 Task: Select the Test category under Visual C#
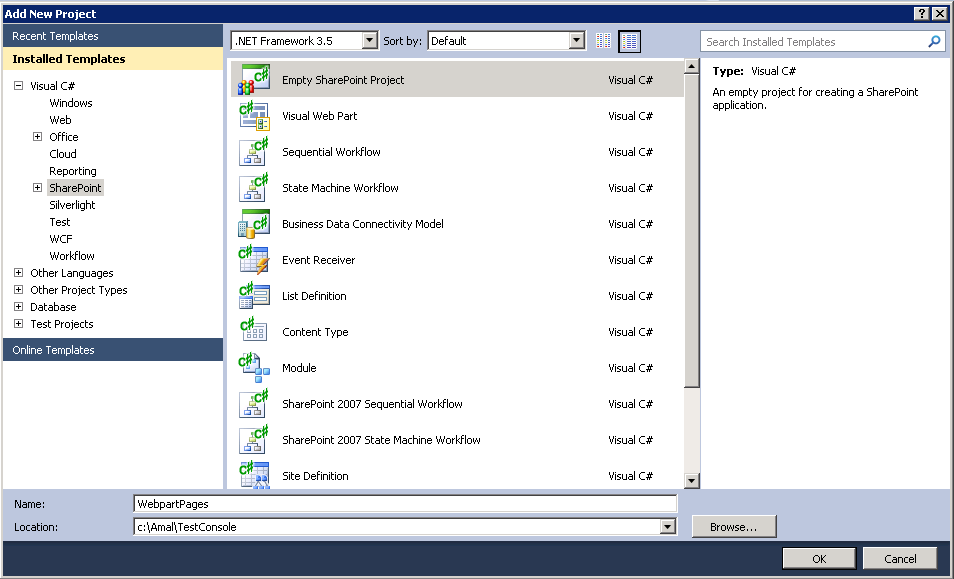(60, 222)
